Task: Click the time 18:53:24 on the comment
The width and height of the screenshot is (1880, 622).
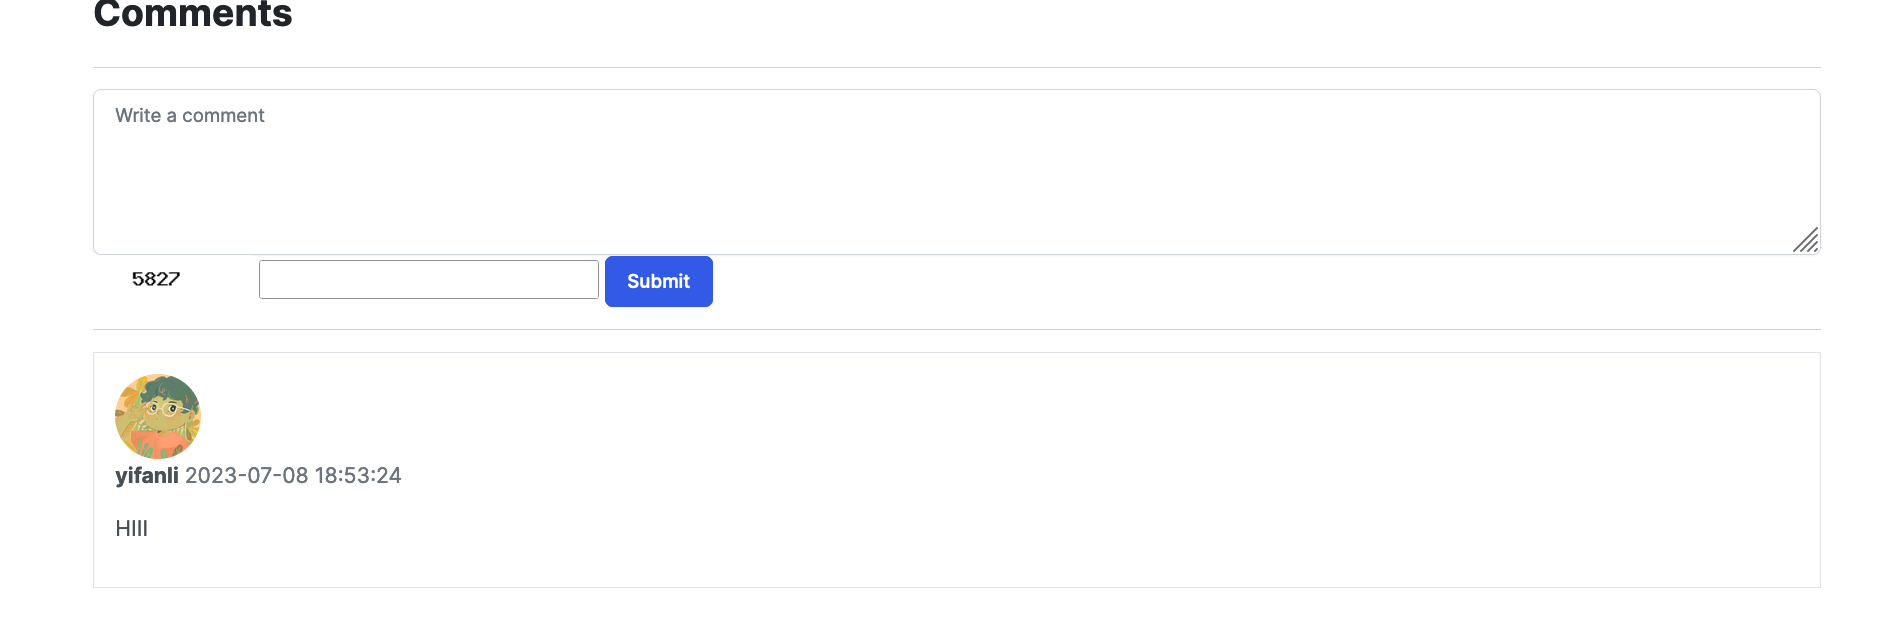Action: pos(358,476)
